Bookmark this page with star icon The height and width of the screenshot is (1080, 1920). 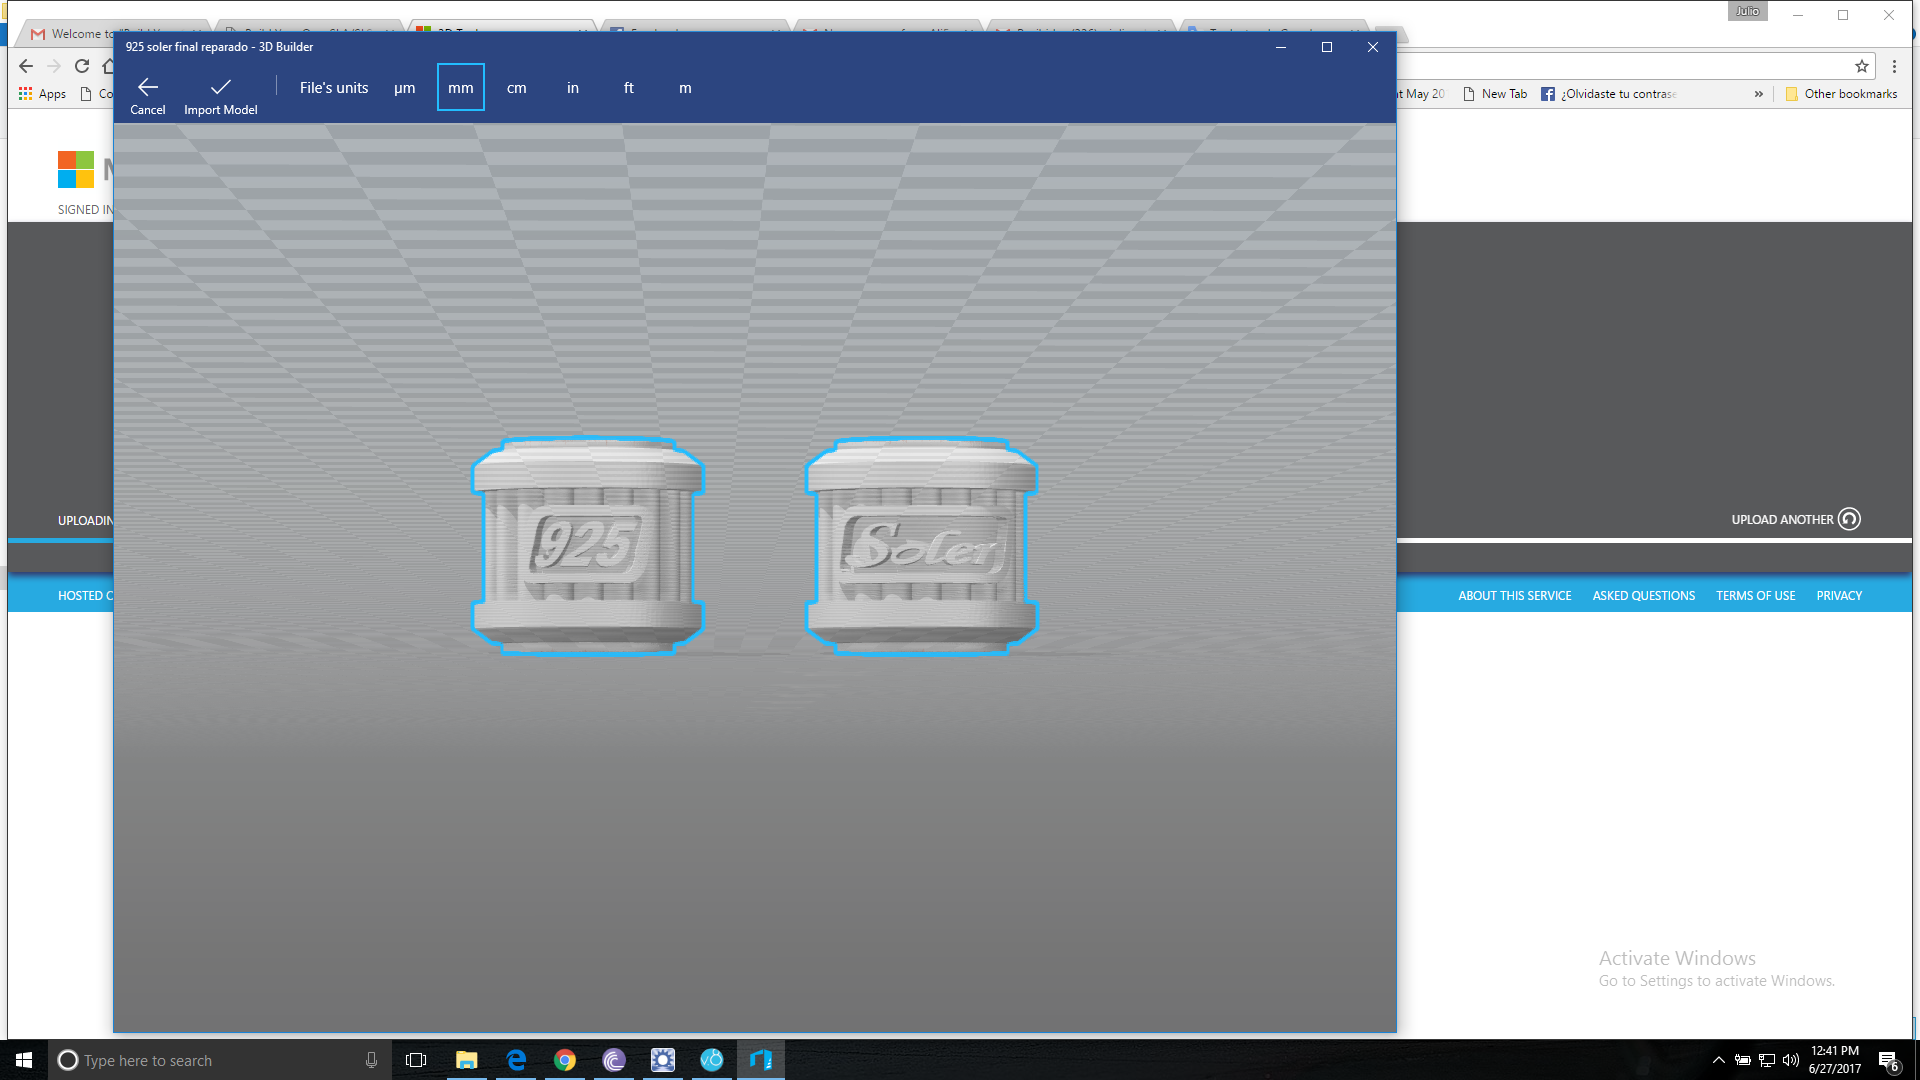1862,66
